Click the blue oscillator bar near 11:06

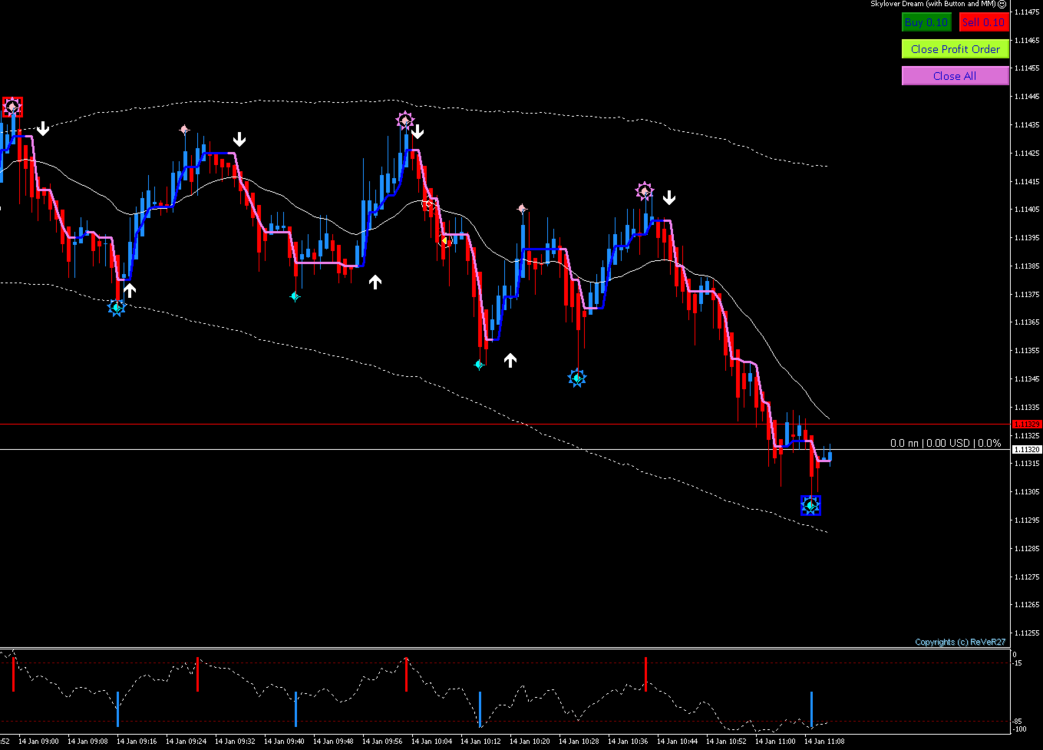812,709
